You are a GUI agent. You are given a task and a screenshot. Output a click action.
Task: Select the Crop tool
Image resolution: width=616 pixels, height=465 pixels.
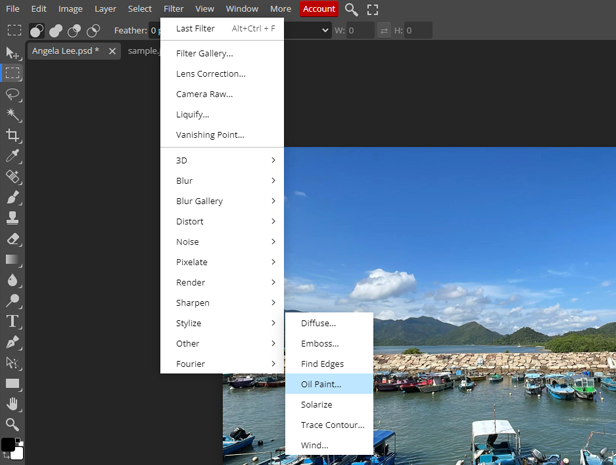pyautogui.click(x=13, y=136)
